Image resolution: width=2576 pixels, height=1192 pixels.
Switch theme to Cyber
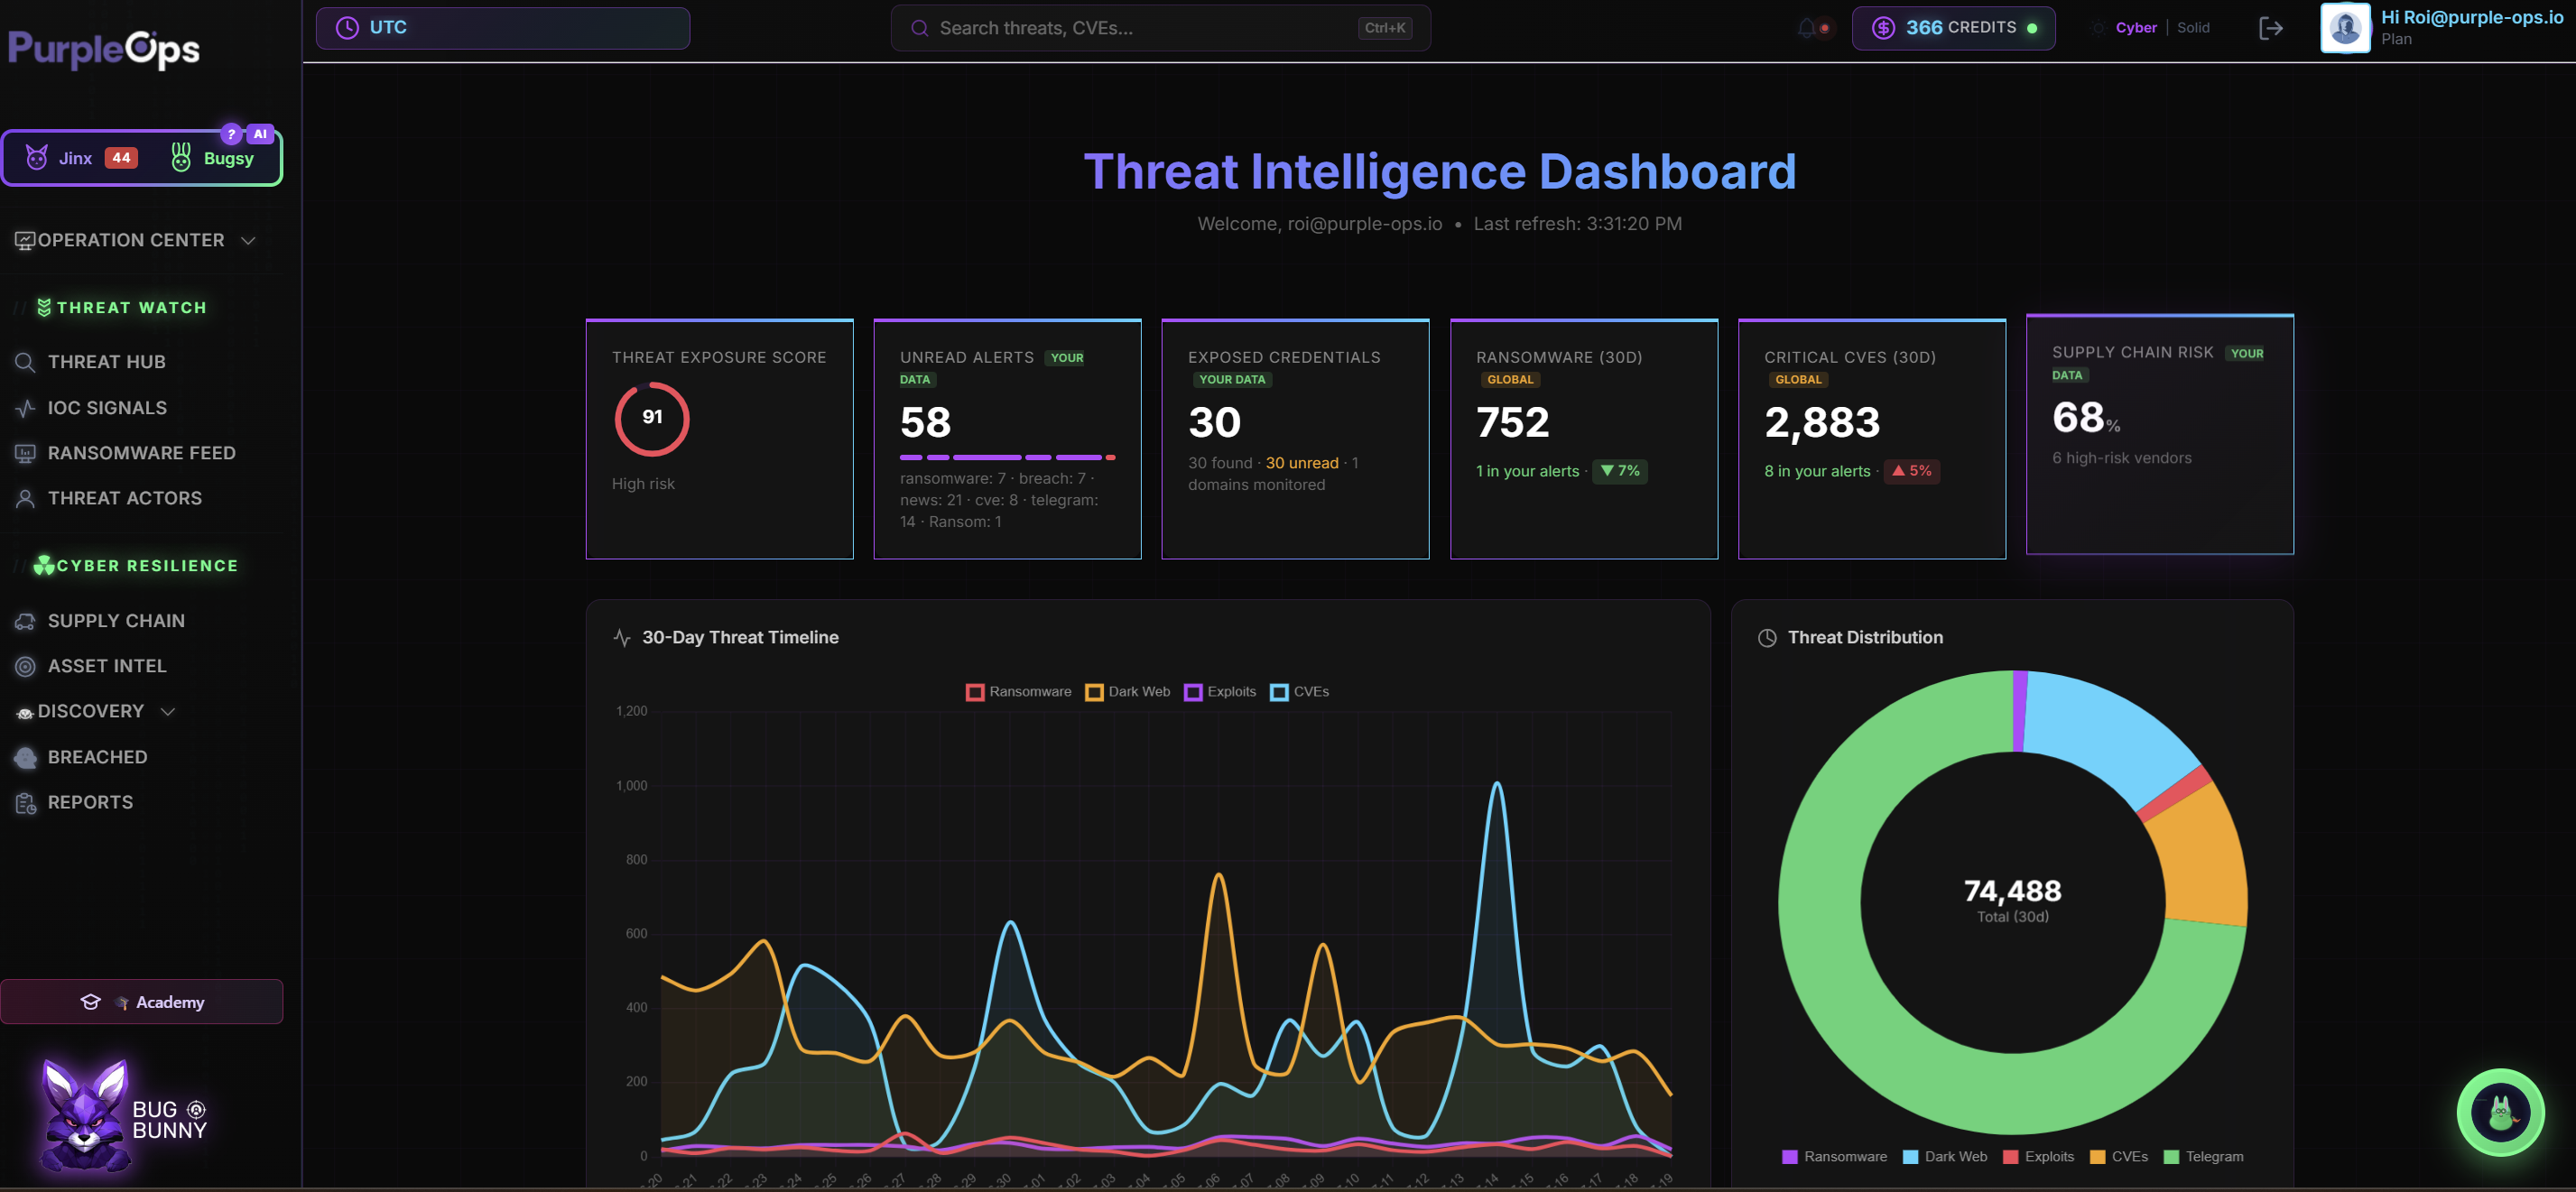click(2135, 27)
